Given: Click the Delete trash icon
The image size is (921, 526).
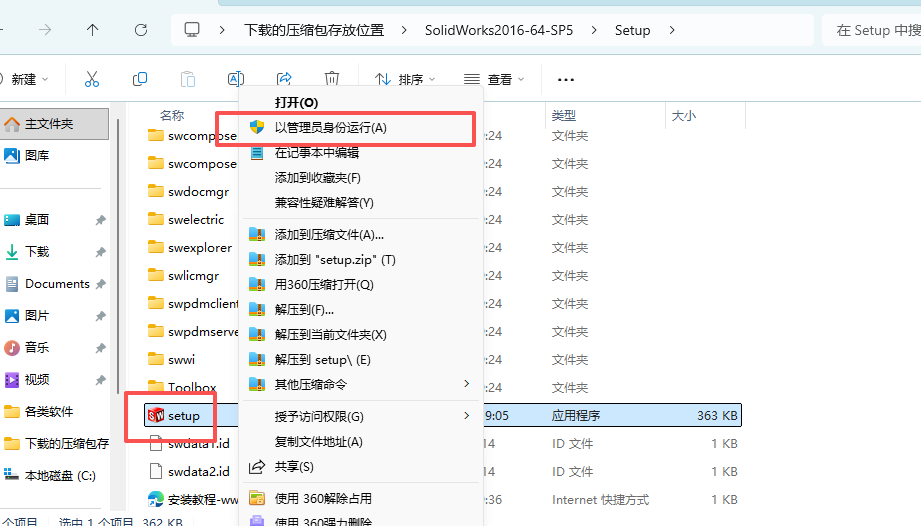Looking at the screenshot, I should [x=332, y=79].
